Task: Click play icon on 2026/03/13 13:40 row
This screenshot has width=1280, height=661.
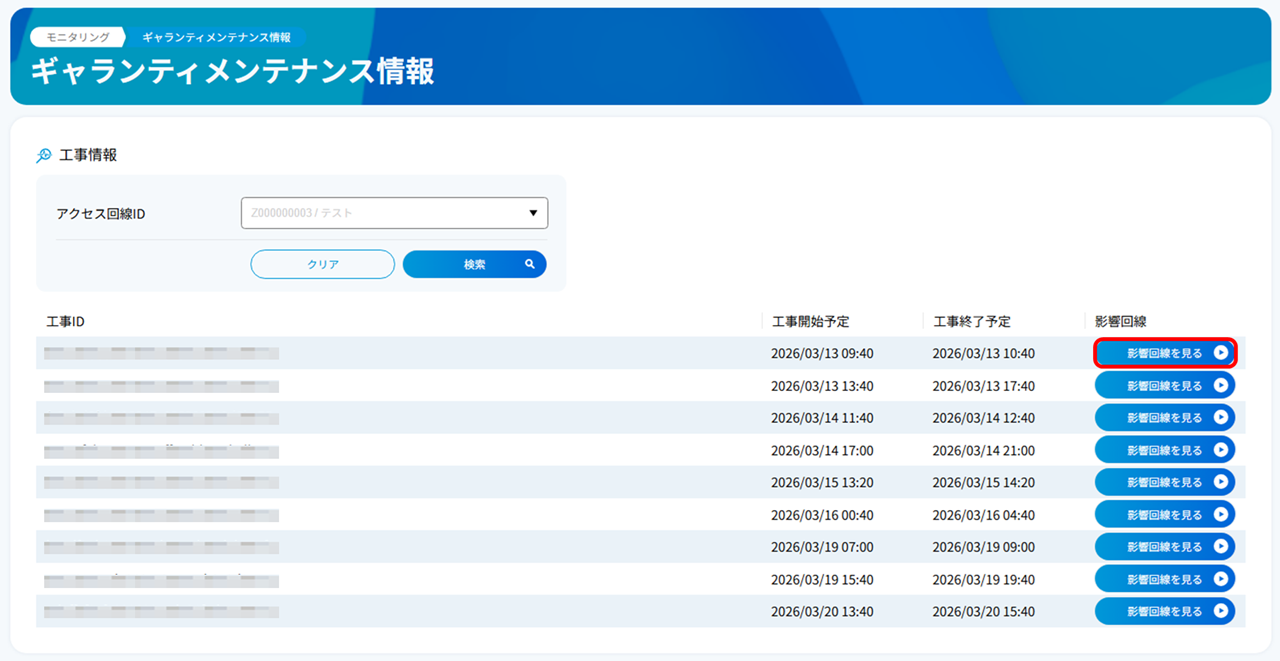Action: coord(1220,386)
